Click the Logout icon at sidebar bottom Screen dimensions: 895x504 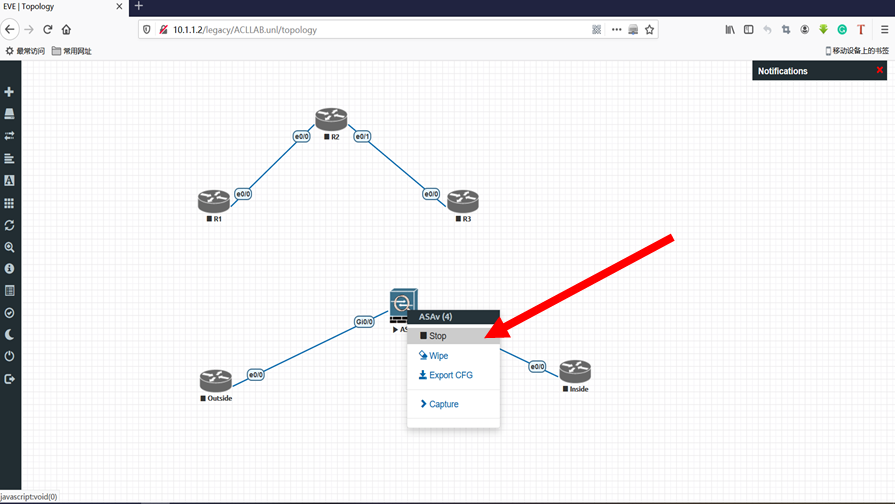point(9,379)
